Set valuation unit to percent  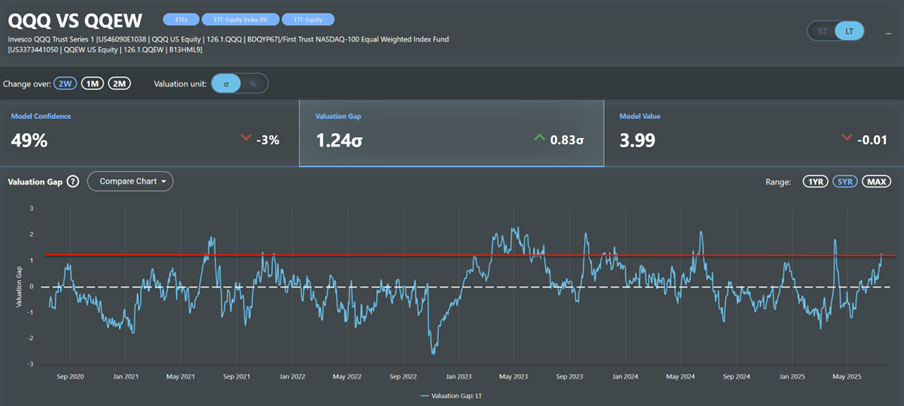point(253,84)
